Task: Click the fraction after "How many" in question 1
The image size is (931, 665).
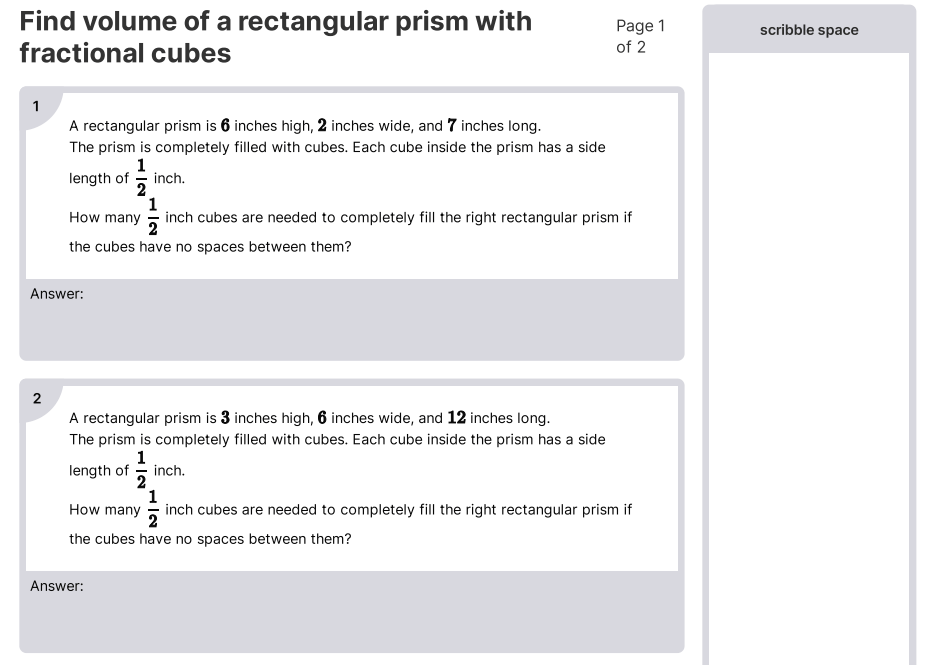Action: tap(153, 216)
